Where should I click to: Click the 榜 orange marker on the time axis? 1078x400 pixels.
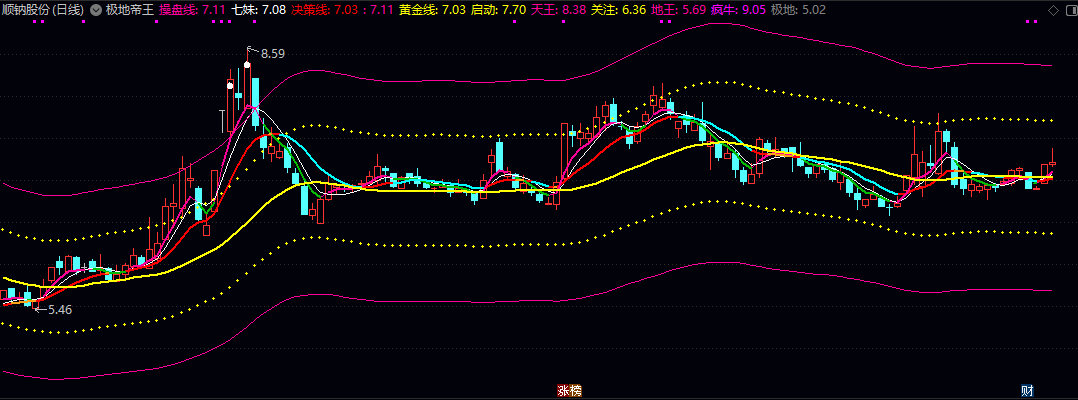coord(575,391)
